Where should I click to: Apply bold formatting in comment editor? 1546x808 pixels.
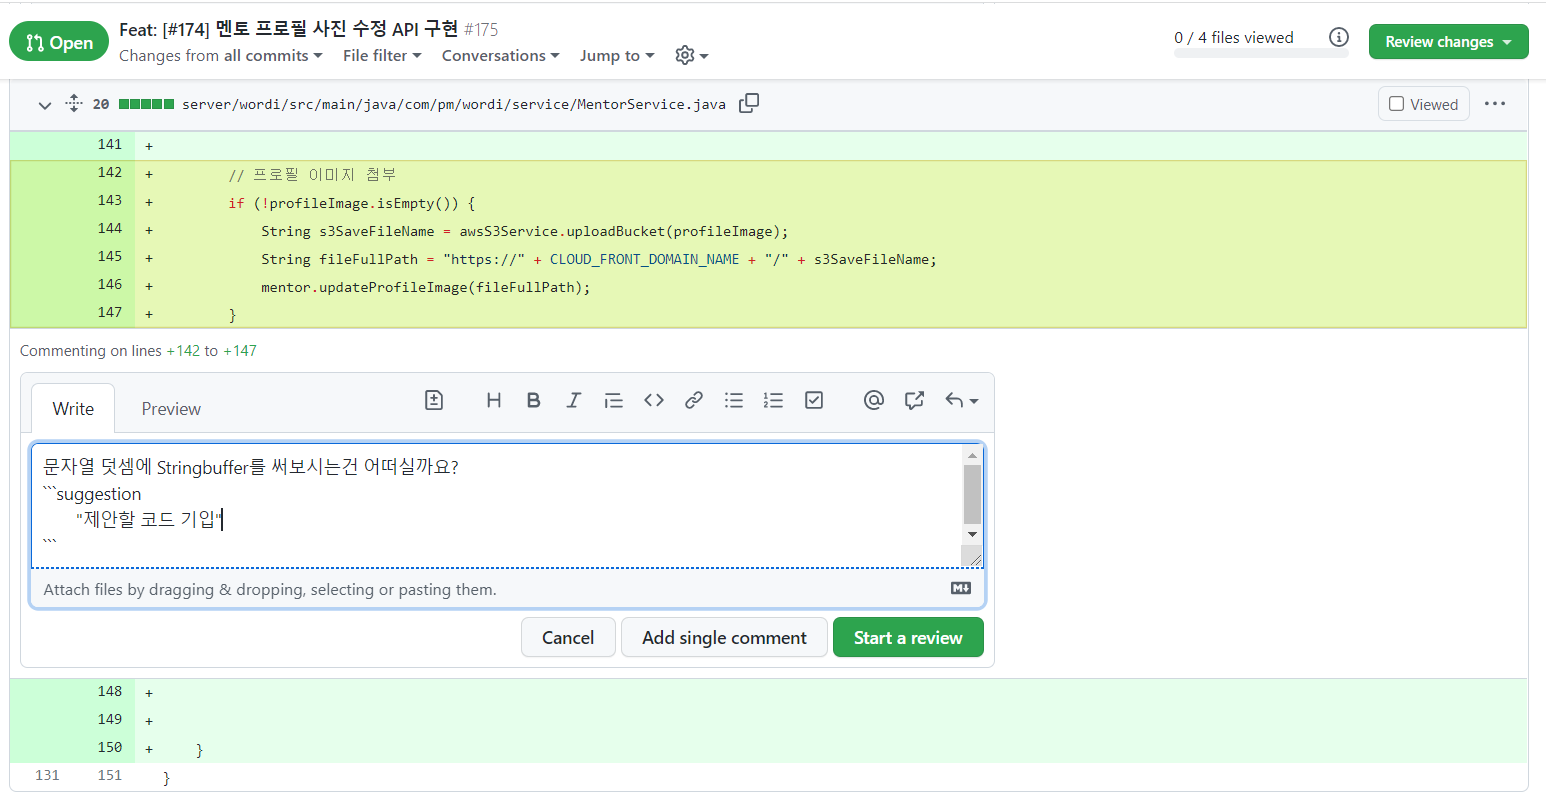533,400
